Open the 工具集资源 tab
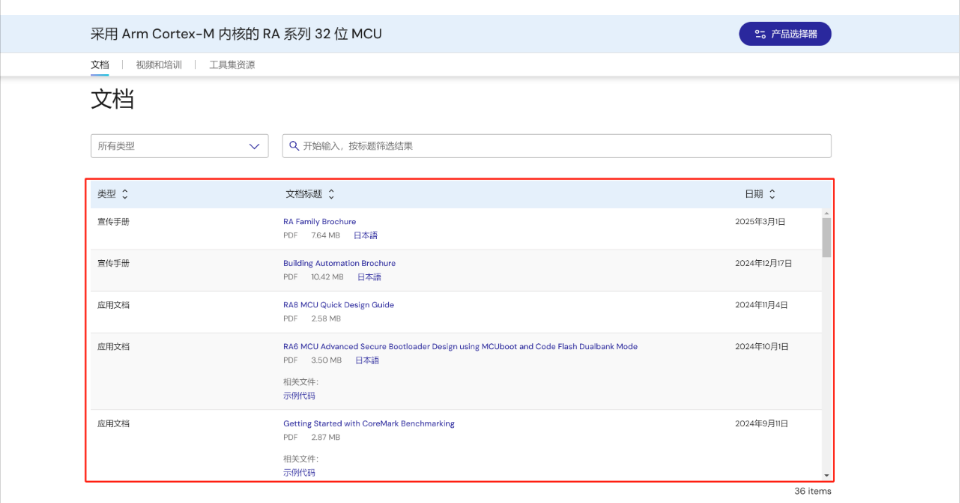The height and width of the screenshot is (503, 960). pyautogui.click(x=232, y=65)
